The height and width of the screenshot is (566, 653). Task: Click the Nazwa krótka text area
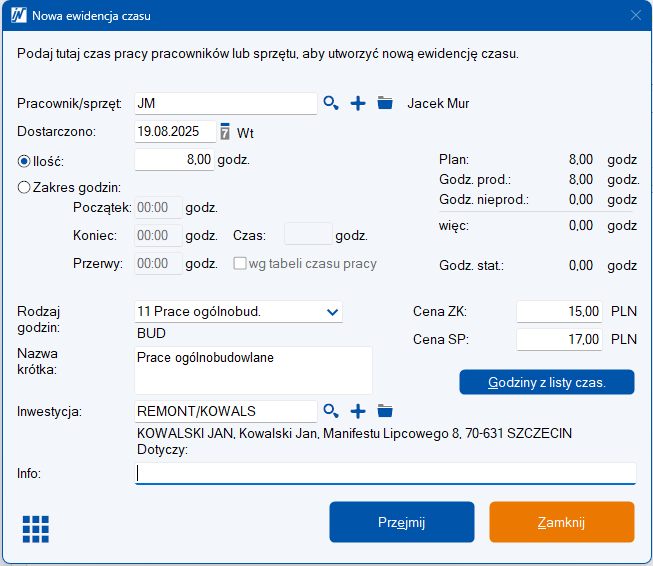point(253,371)
